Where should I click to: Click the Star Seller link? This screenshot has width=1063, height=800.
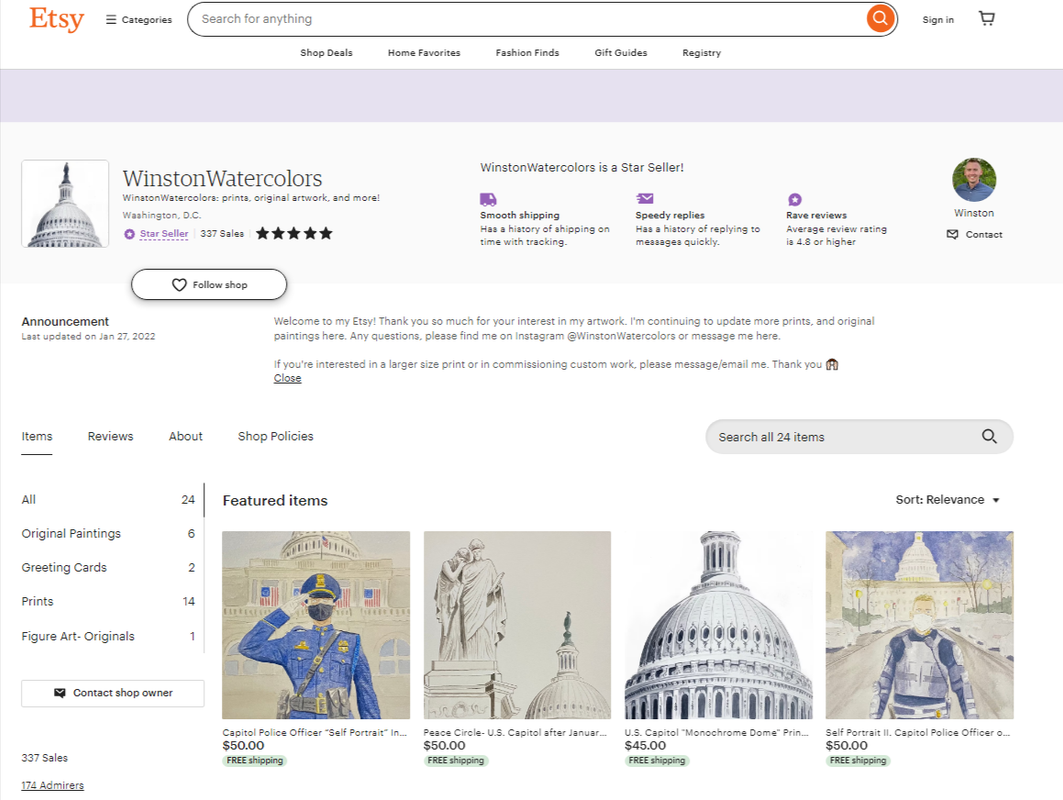(164, 234)
